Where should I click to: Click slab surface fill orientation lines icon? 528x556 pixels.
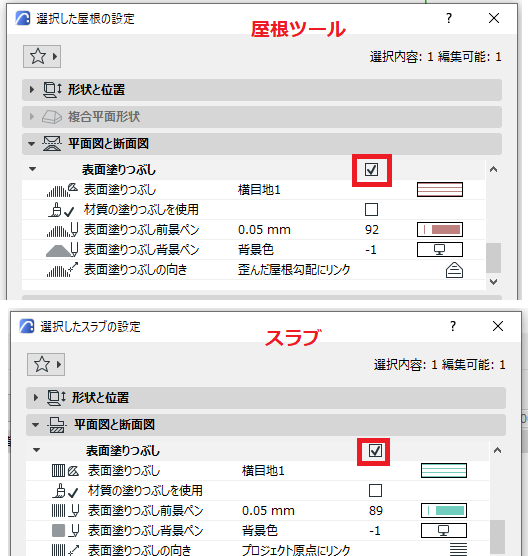458,549
